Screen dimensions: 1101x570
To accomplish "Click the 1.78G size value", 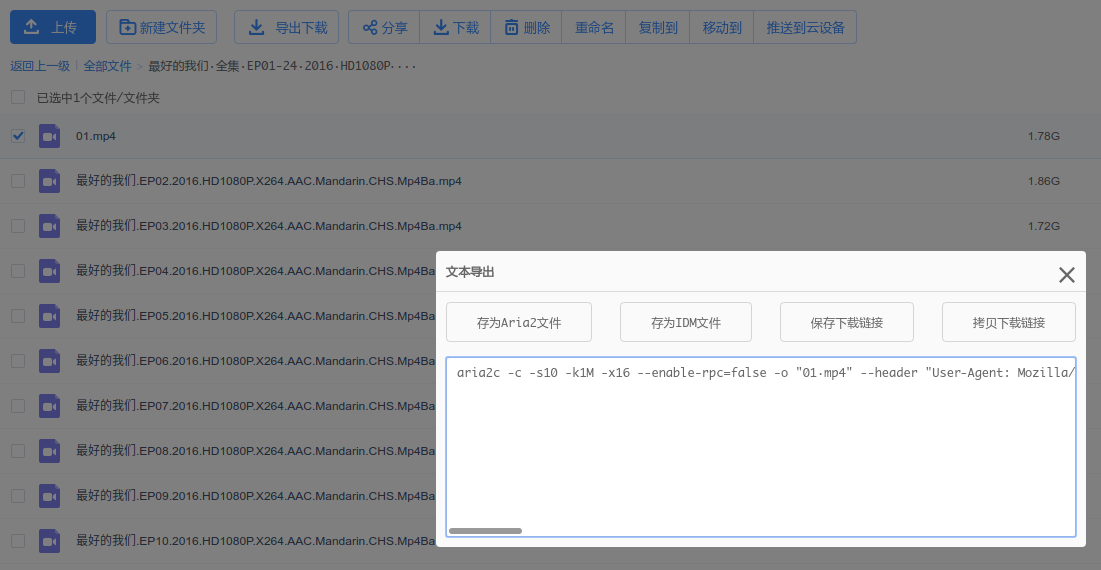I will click(x=1043, y=136).
